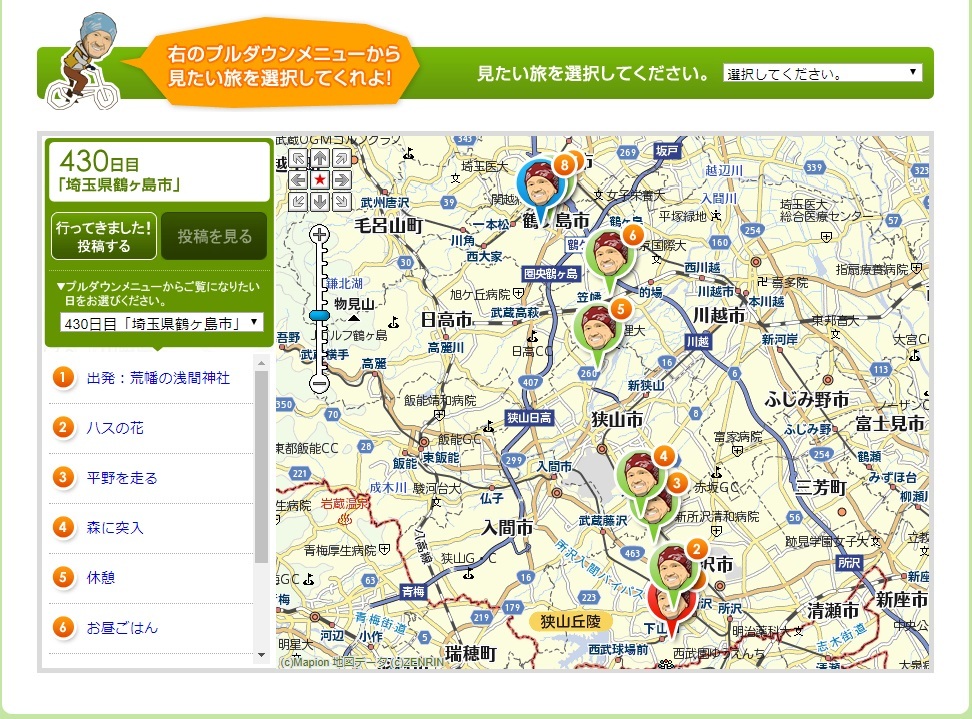Click the 投稿を見る button
This screenshot has width=972, height=719.
(215, 237)
